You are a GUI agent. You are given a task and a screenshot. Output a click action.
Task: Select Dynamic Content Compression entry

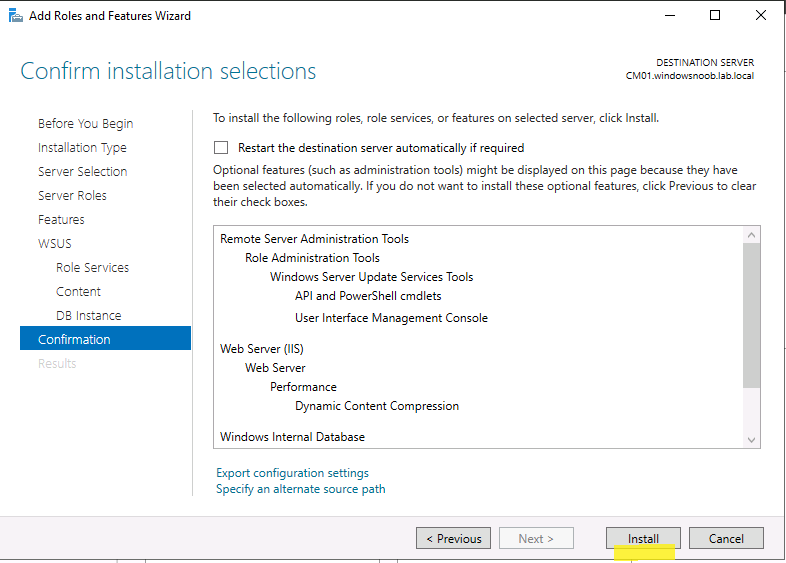tap(377, 406)
